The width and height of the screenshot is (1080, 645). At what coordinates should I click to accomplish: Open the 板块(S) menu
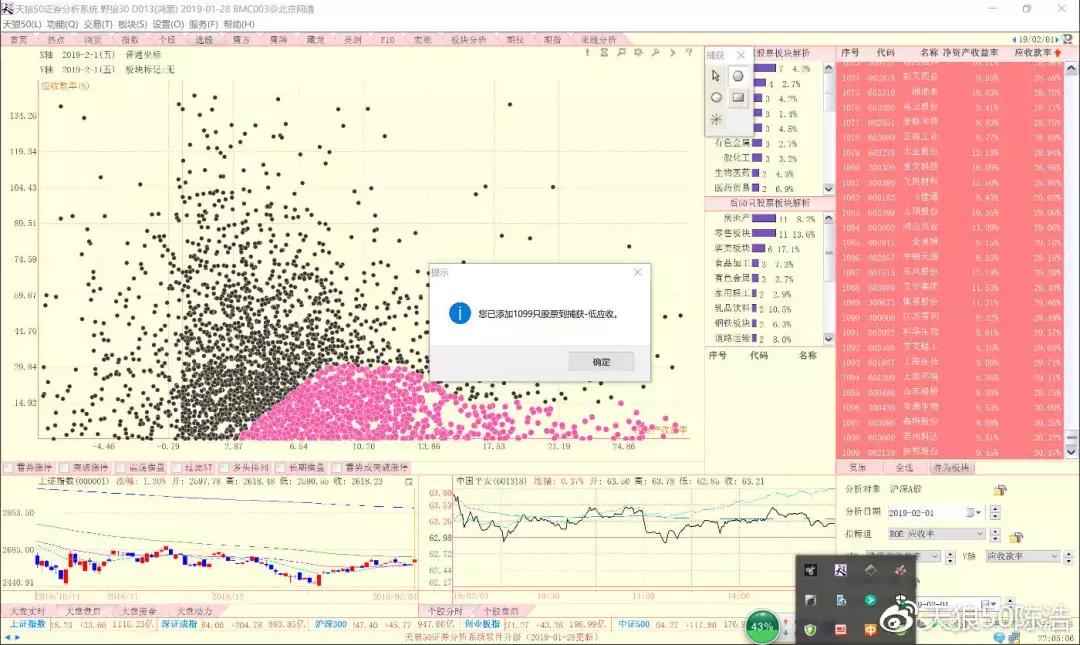(133, 23)
